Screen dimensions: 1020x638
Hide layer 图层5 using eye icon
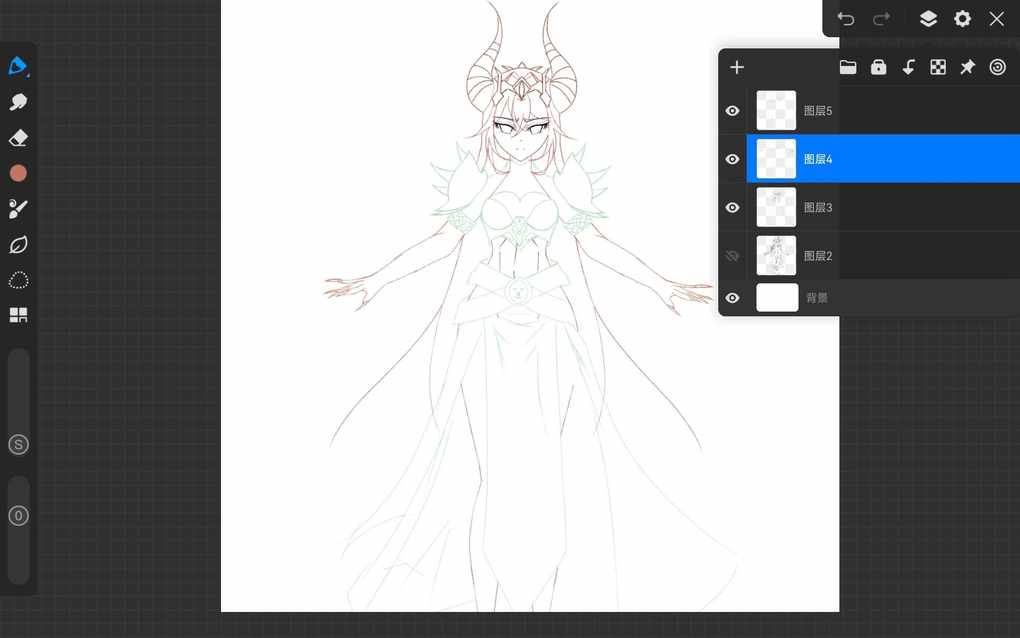click(732, 111)
